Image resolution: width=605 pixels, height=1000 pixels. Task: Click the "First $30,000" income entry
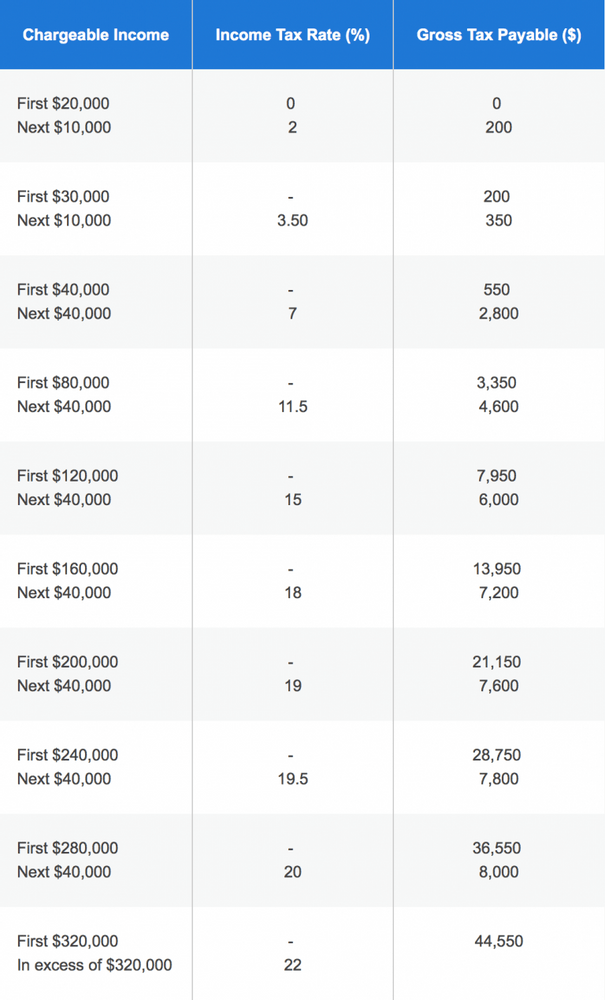point(63,197)
